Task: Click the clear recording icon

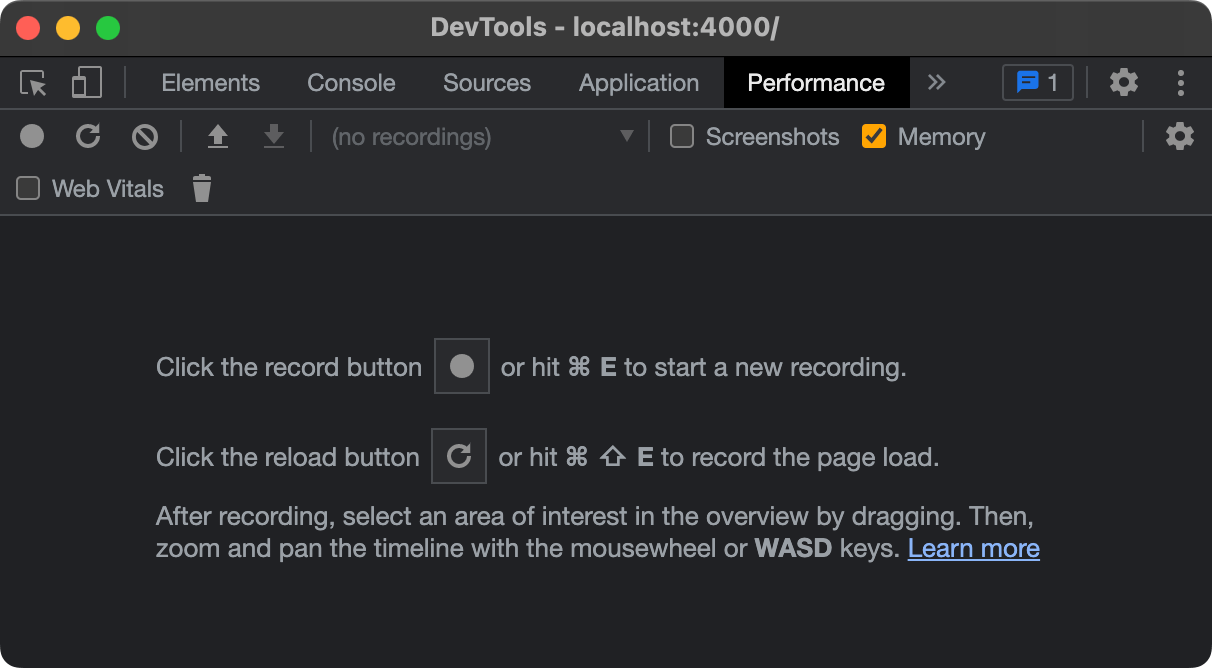Action: click(x=145, y=136)
